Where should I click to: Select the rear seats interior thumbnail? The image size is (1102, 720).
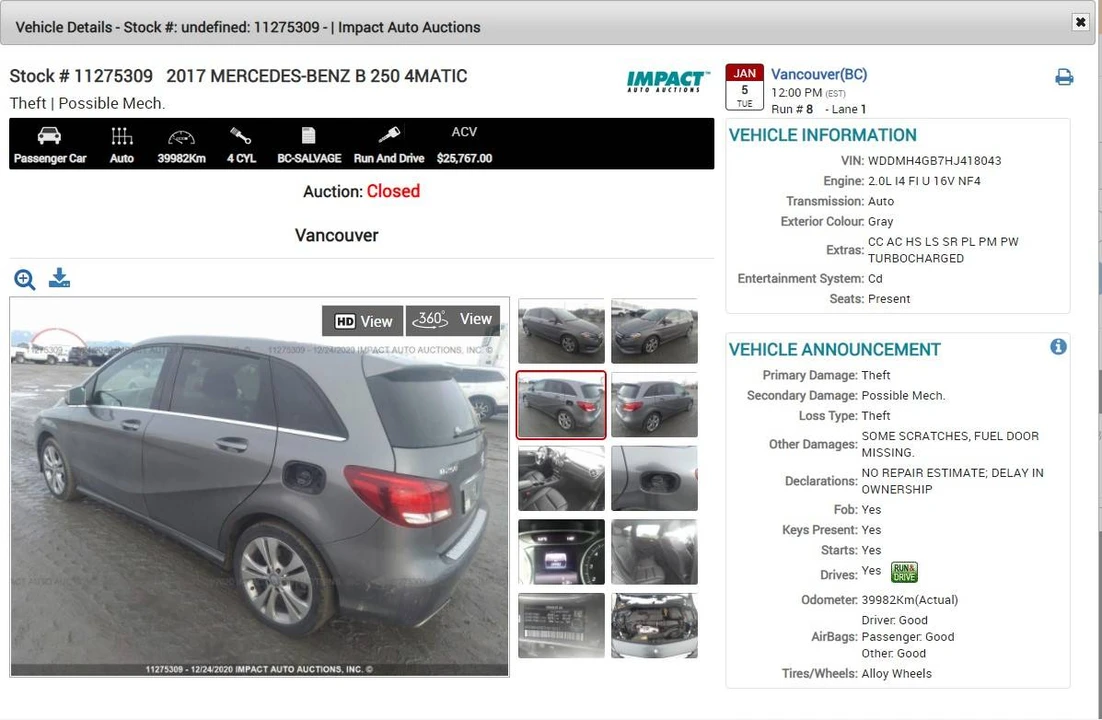654,552
